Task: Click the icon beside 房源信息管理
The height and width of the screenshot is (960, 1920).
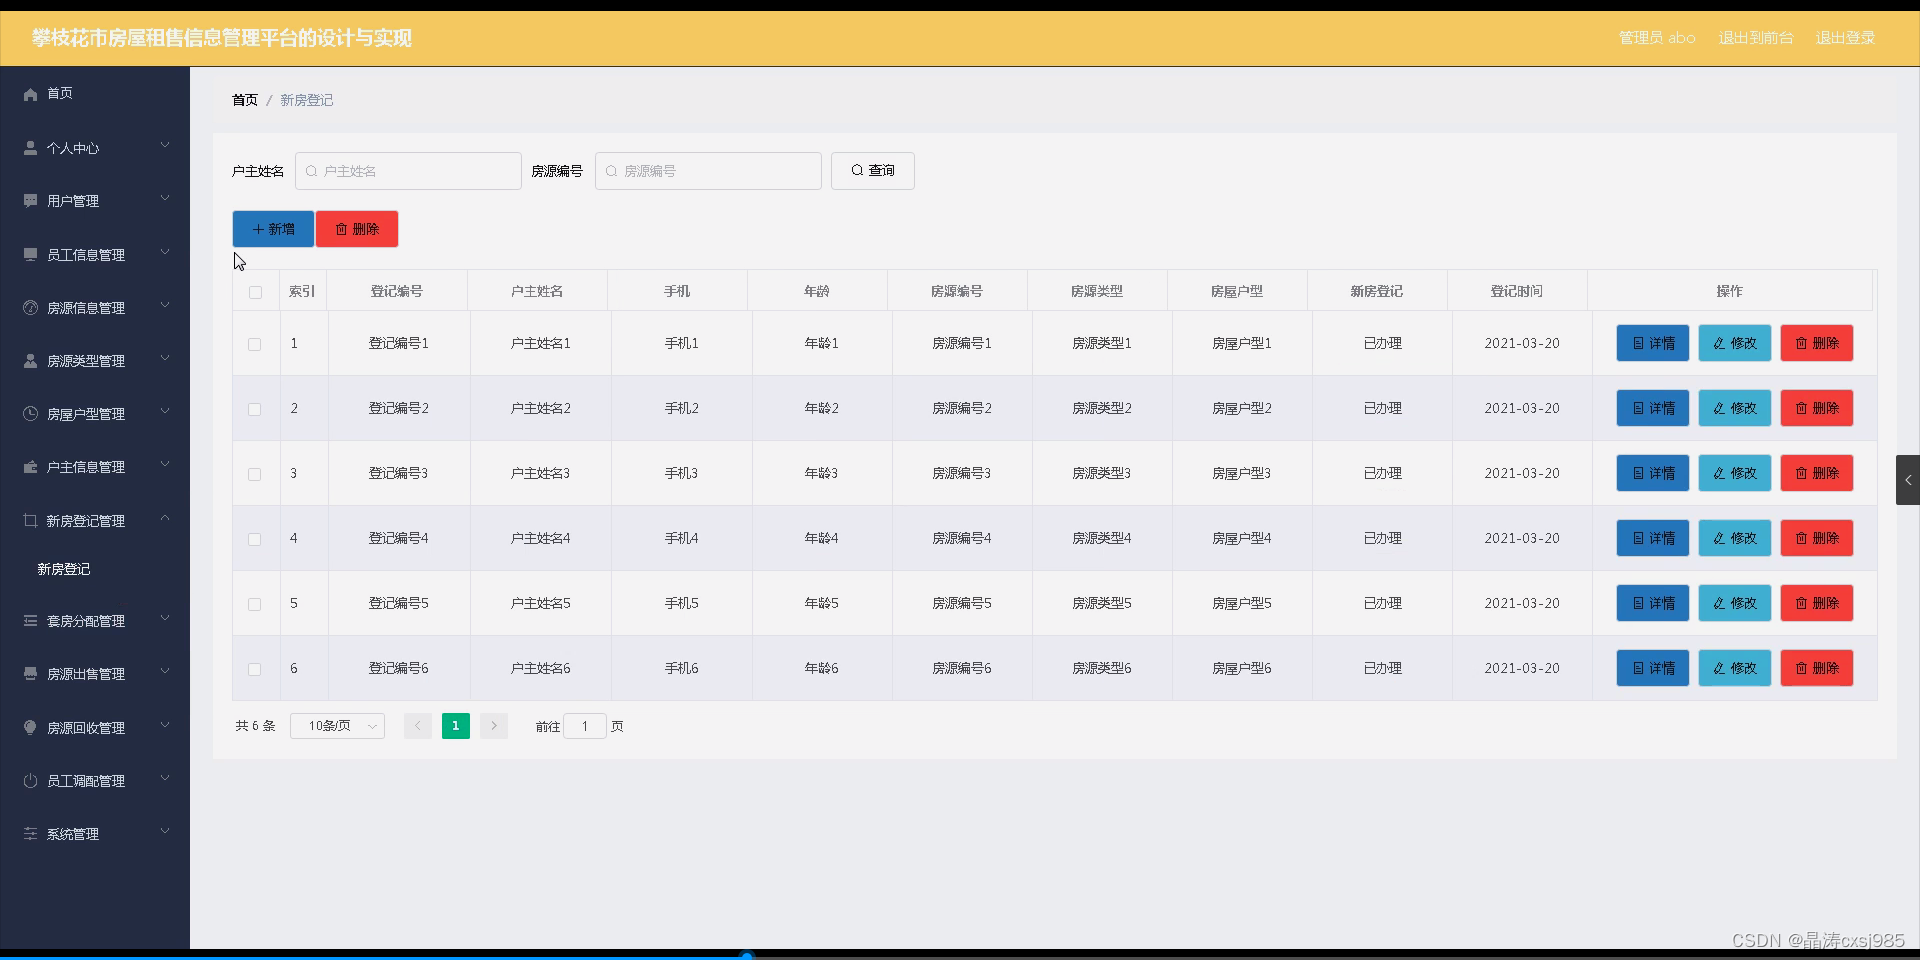Action: (30, 308)
